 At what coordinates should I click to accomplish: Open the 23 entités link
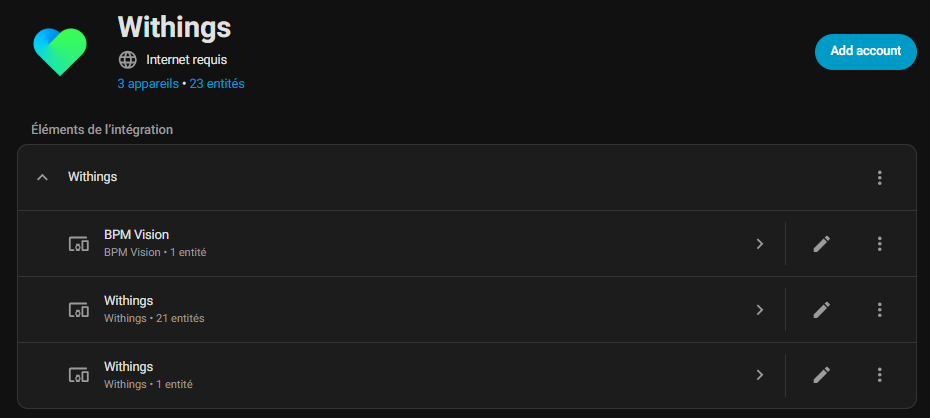pos(215,84)
